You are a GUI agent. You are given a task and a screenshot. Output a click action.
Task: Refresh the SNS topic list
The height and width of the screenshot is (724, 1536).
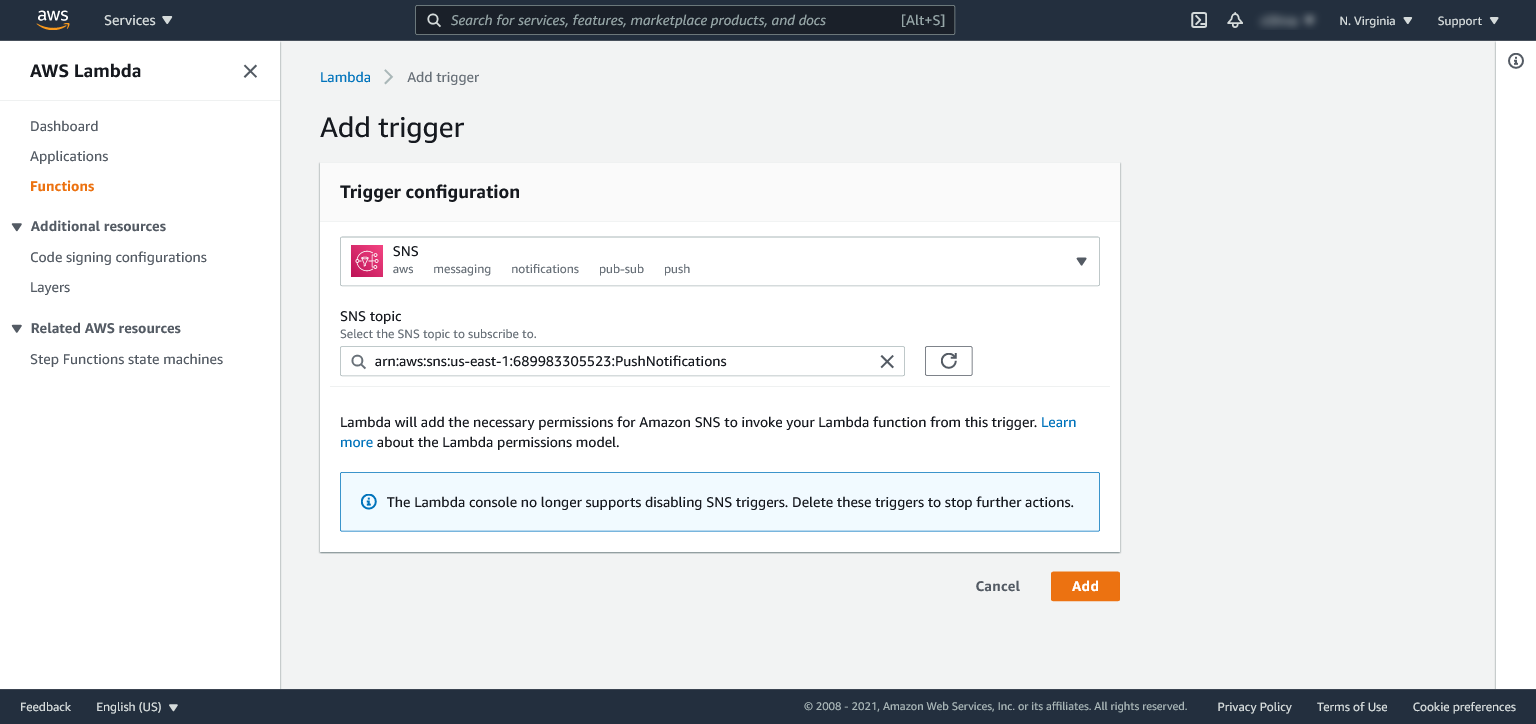tap(949, 361)
